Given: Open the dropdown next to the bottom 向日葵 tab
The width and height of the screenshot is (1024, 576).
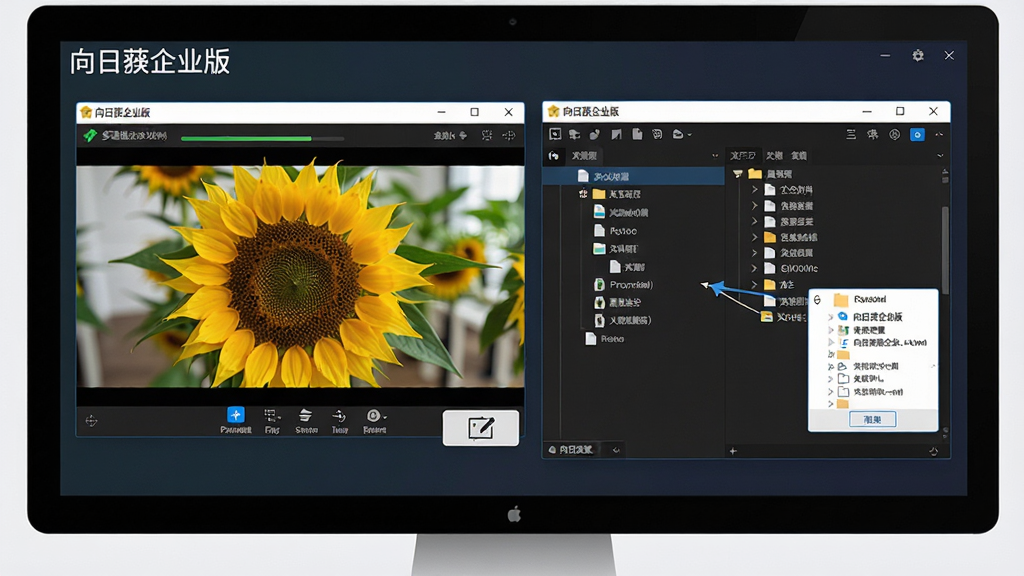Looking at the screenshot, I should point(616,450).
